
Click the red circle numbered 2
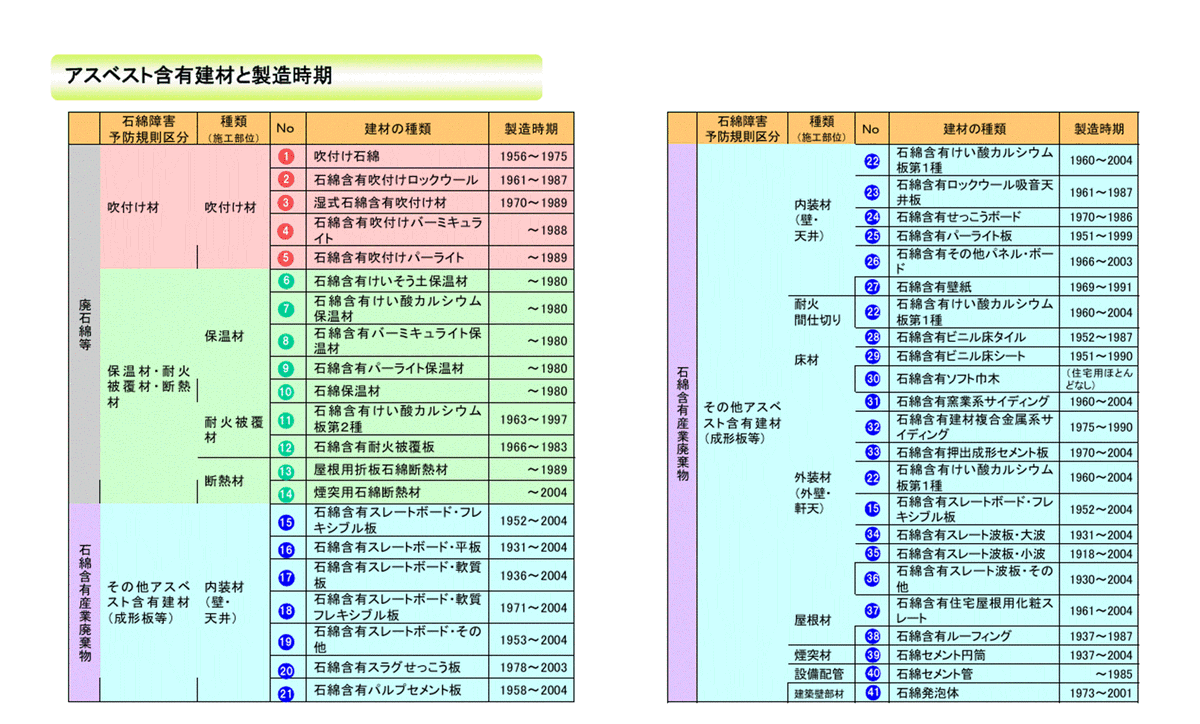pyautogui.click(x=285, y=180)
